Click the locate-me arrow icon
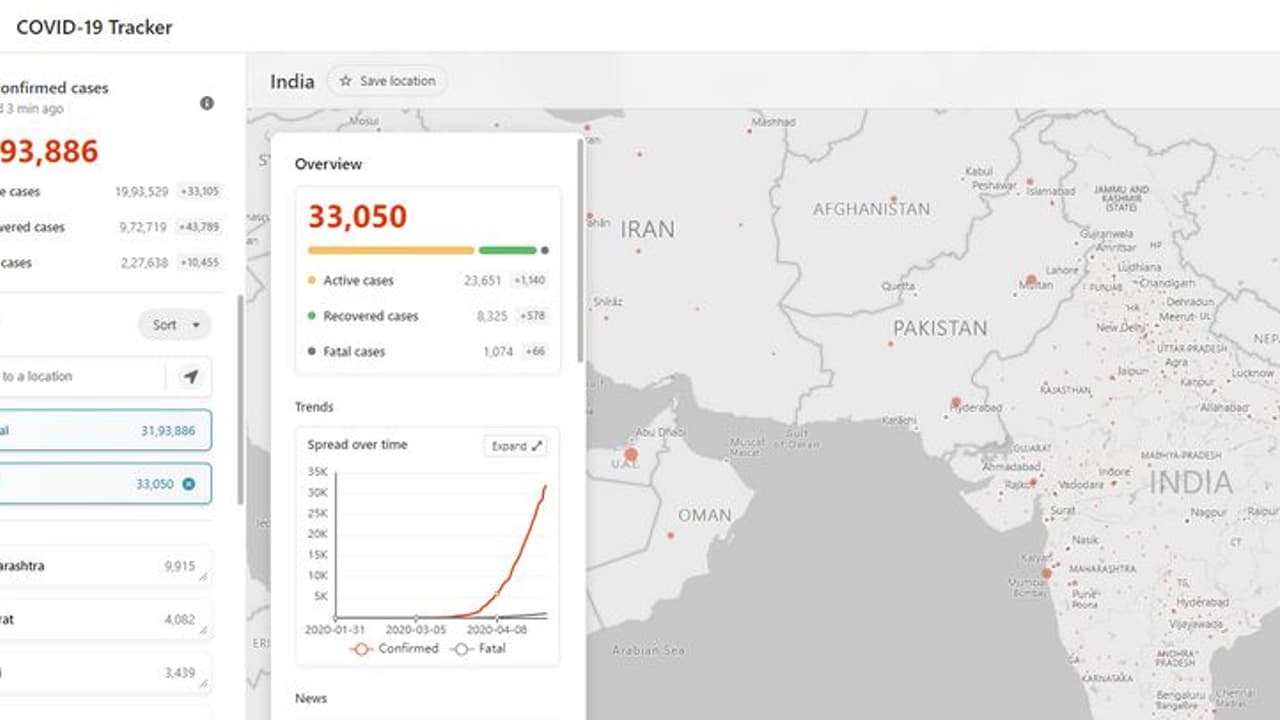The width and height of the screenshot is (1280, 720). tap(190, 377)
